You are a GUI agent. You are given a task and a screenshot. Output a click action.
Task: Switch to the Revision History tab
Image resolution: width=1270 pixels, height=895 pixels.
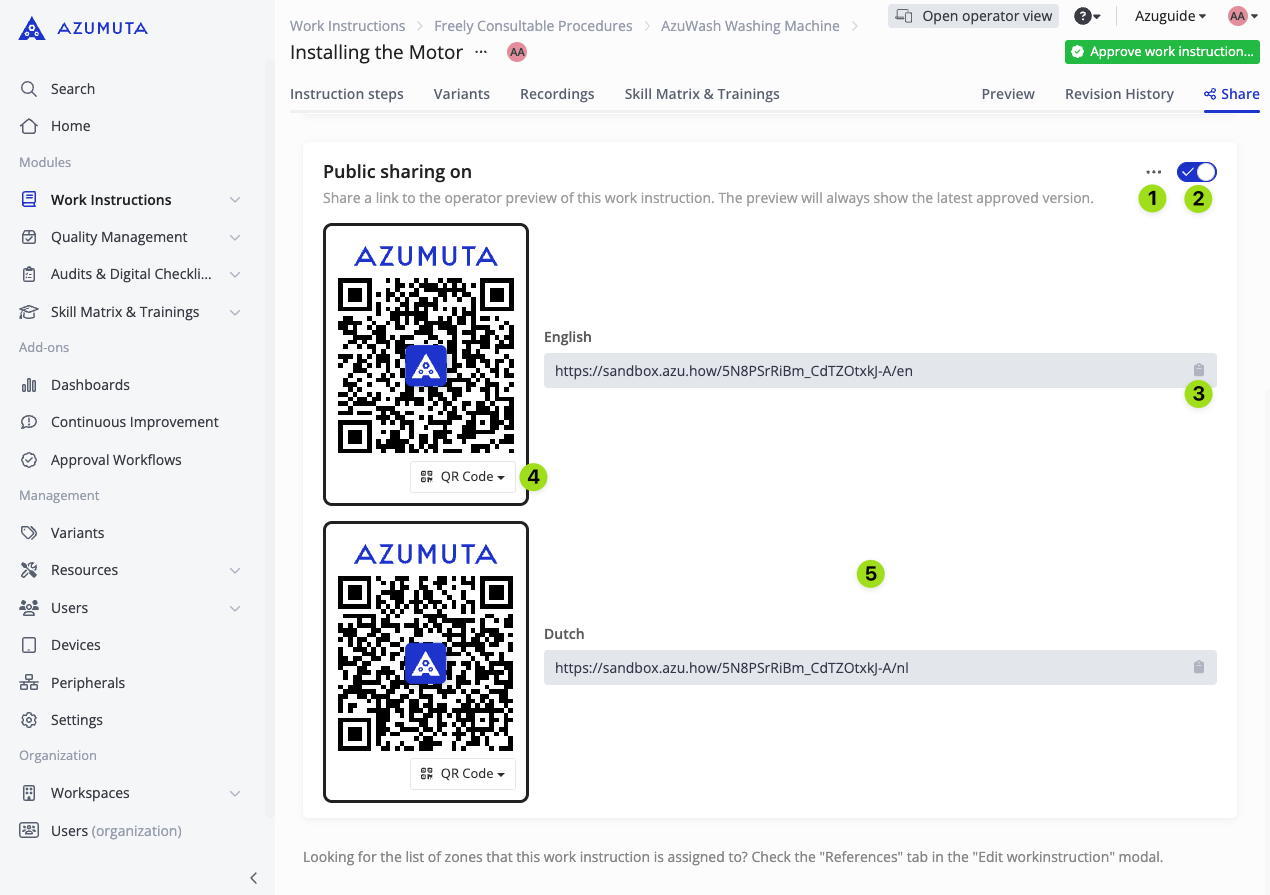[x=1119, y=93]
